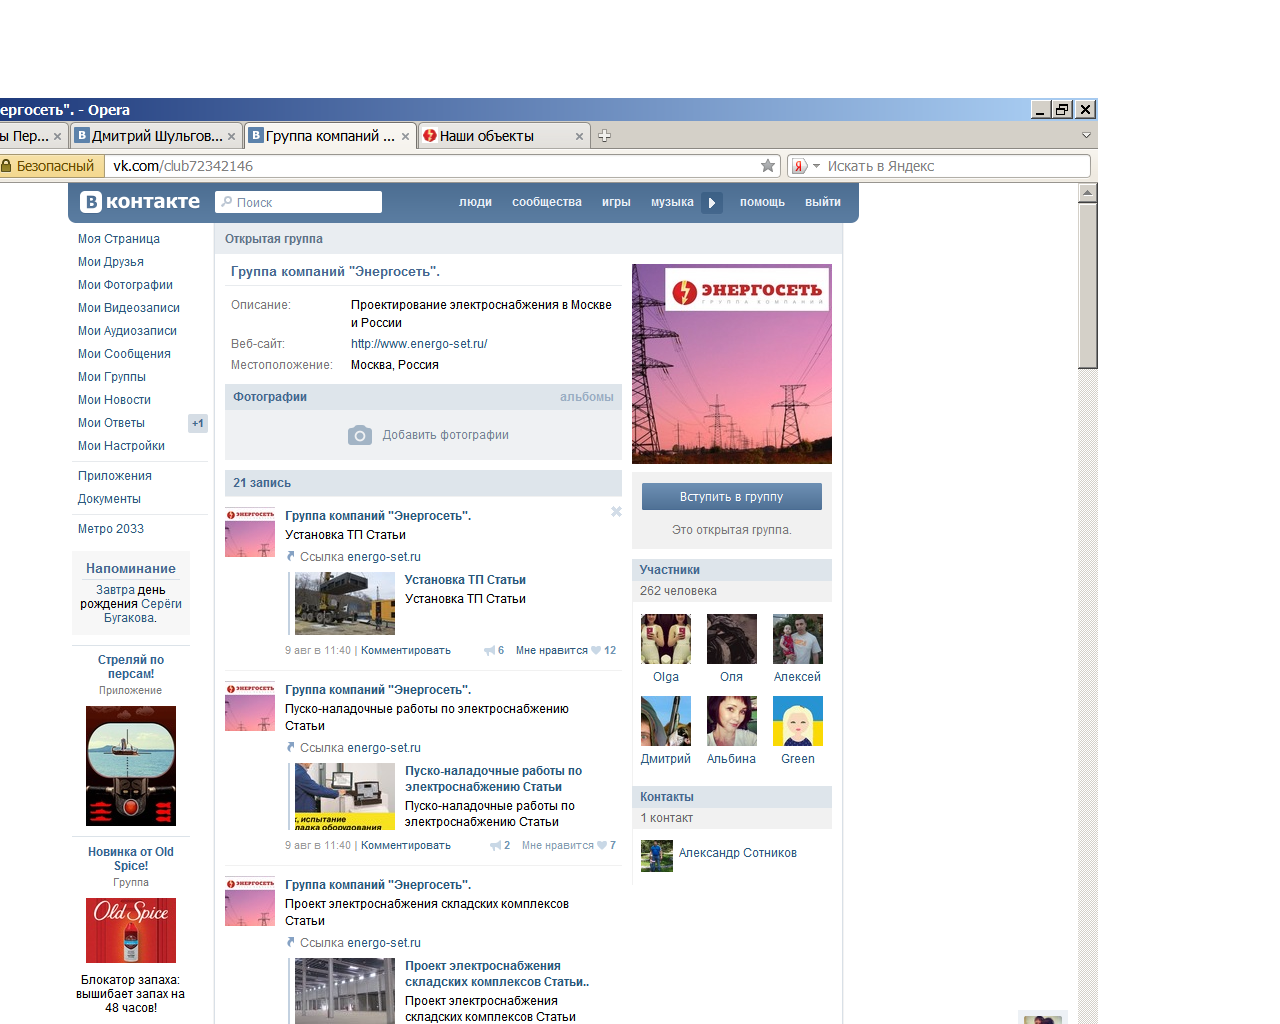Open 'Мои Настройки' in sidebar

121,446
